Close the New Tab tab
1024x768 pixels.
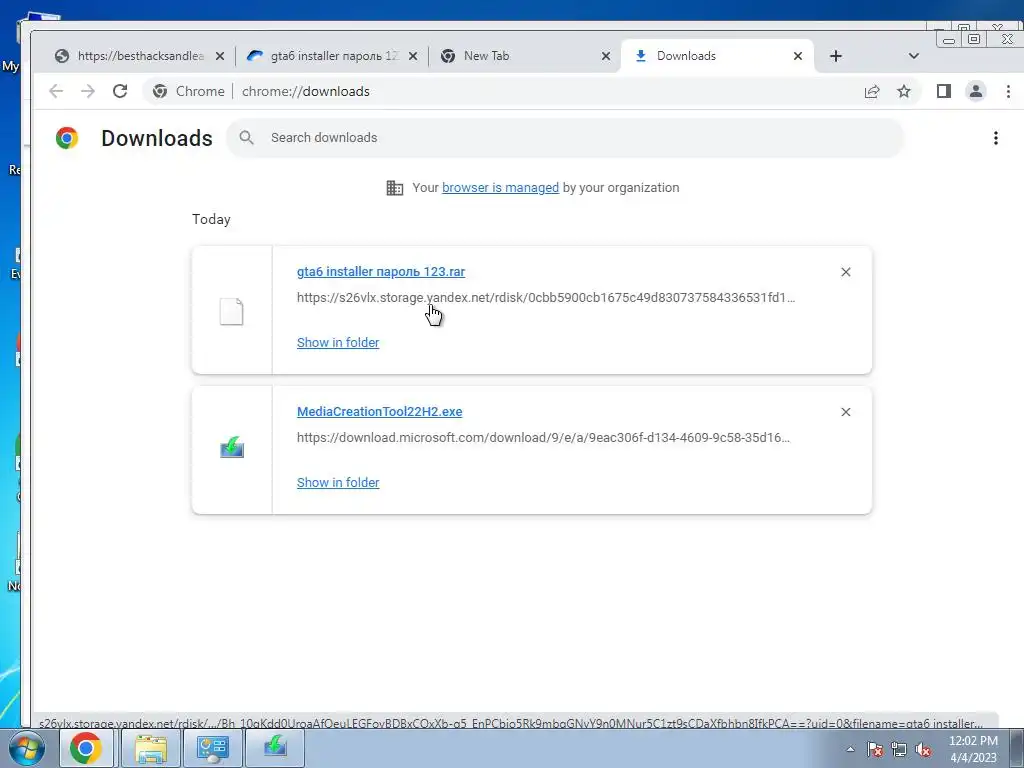606,56
